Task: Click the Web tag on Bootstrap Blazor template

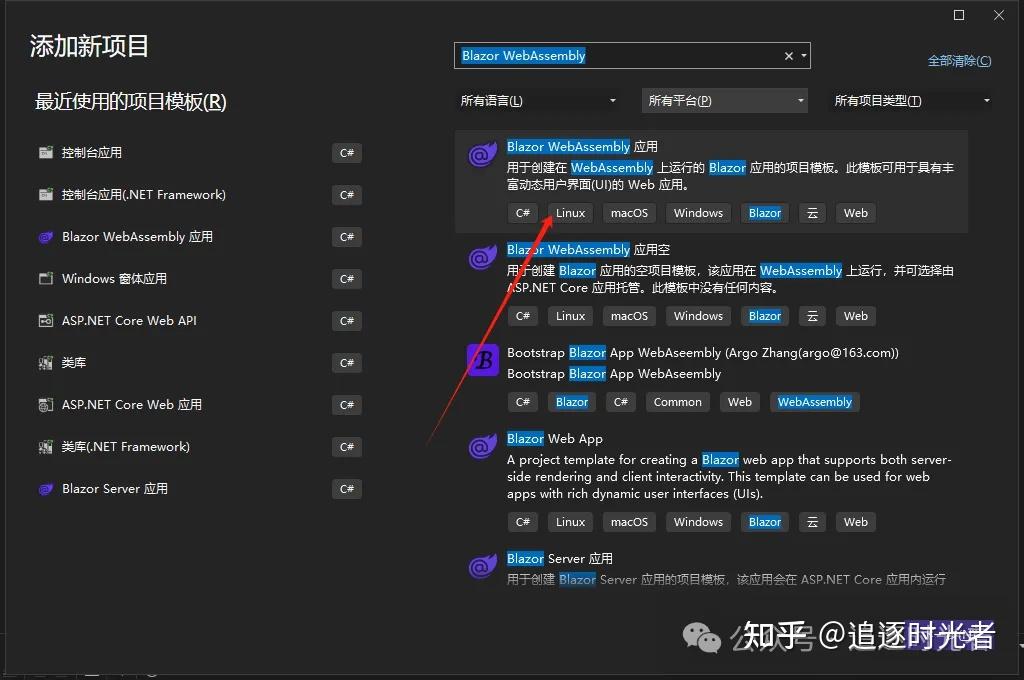Action: pos(739,402)
